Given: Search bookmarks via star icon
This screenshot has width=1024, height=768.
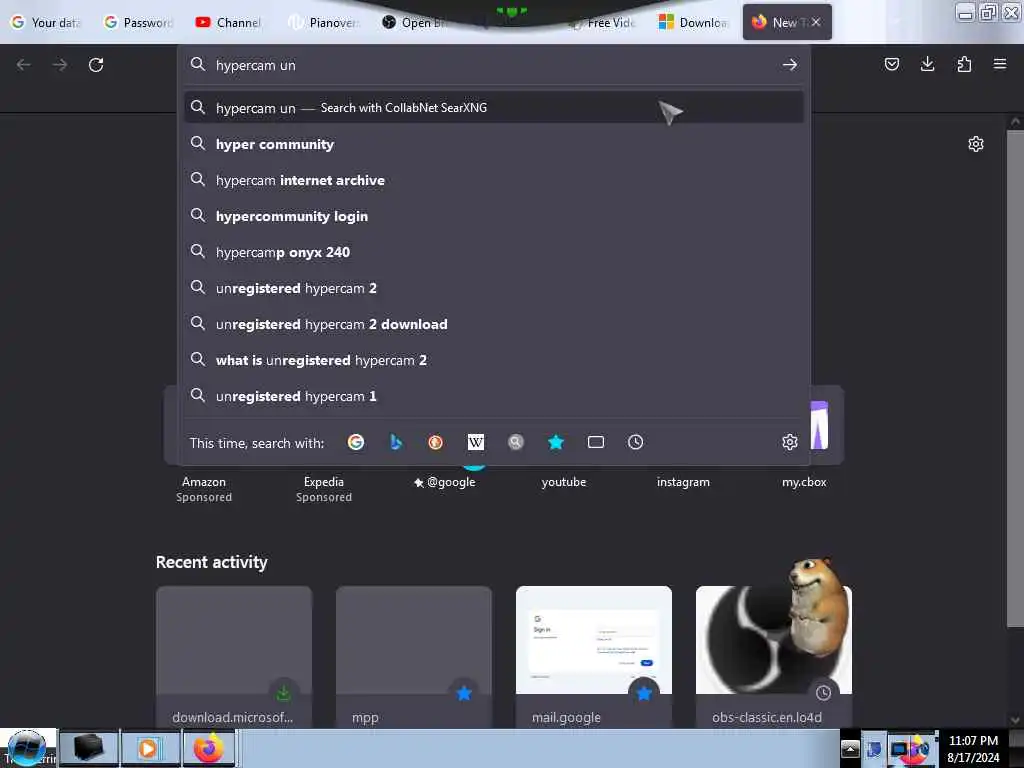Looking at the screenshot, I should 556,442.
